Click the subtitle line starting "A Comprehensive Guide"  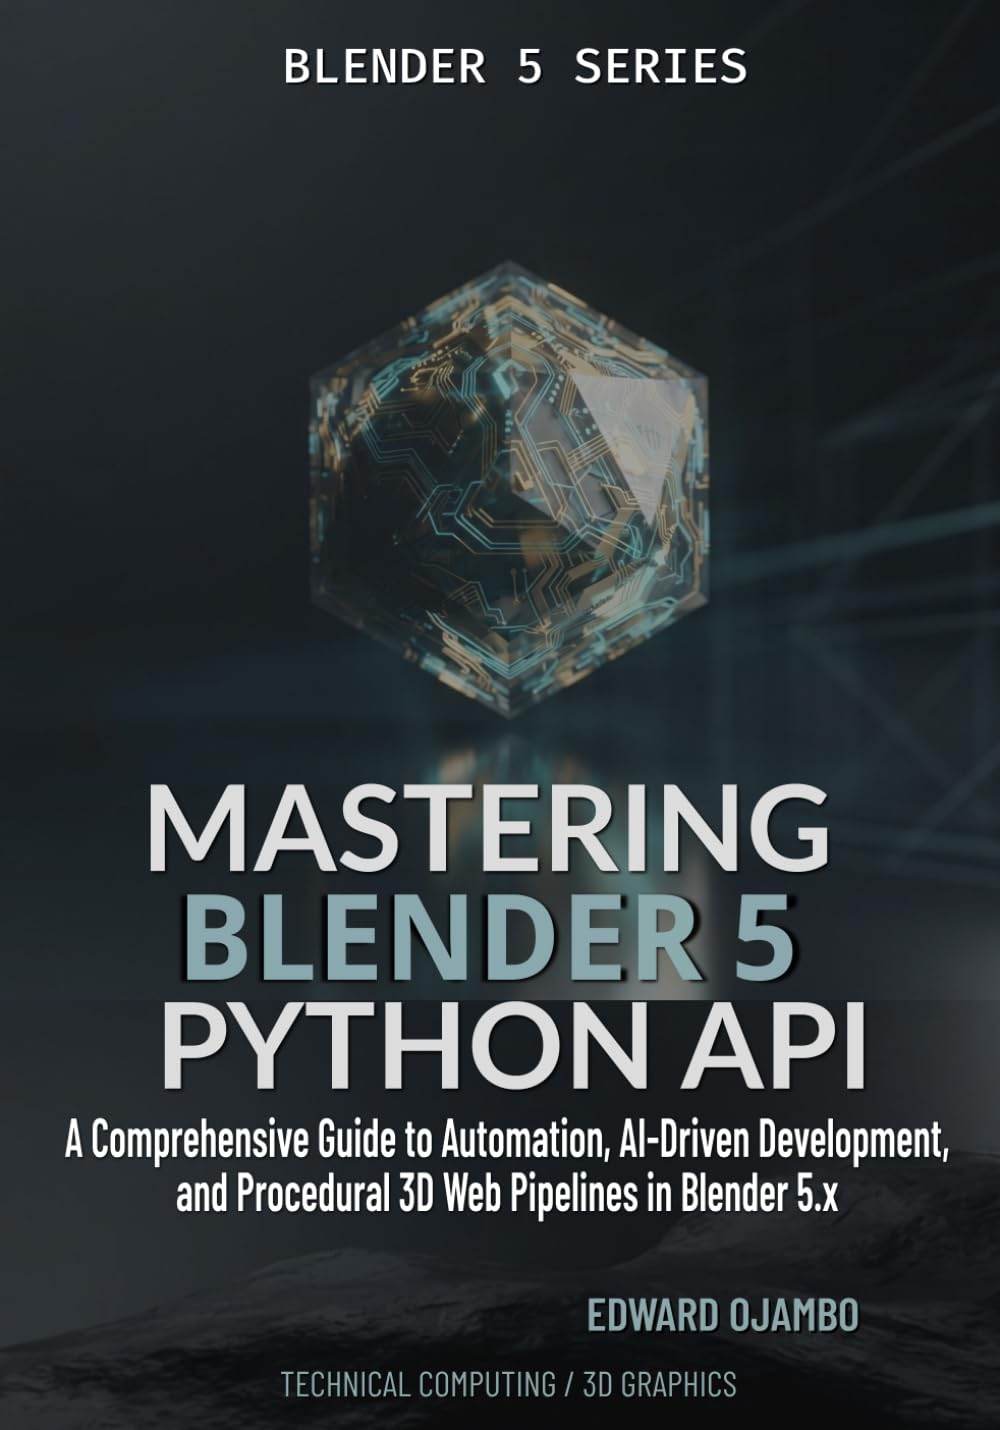pyautogui.click(x=507, y=1143)
